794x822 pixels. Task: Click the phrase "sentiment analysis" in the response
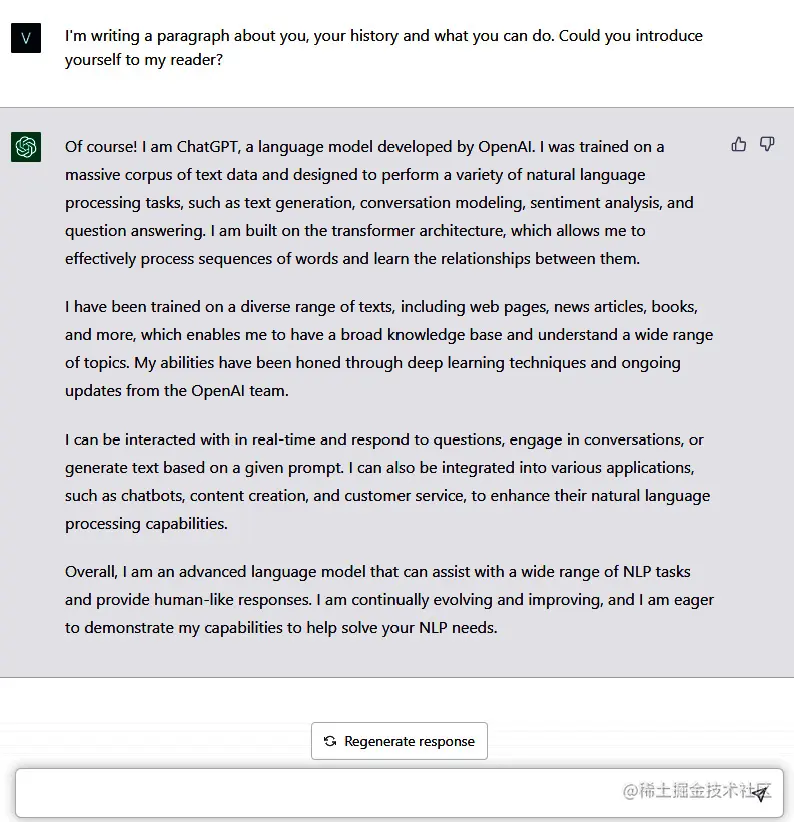596,203
